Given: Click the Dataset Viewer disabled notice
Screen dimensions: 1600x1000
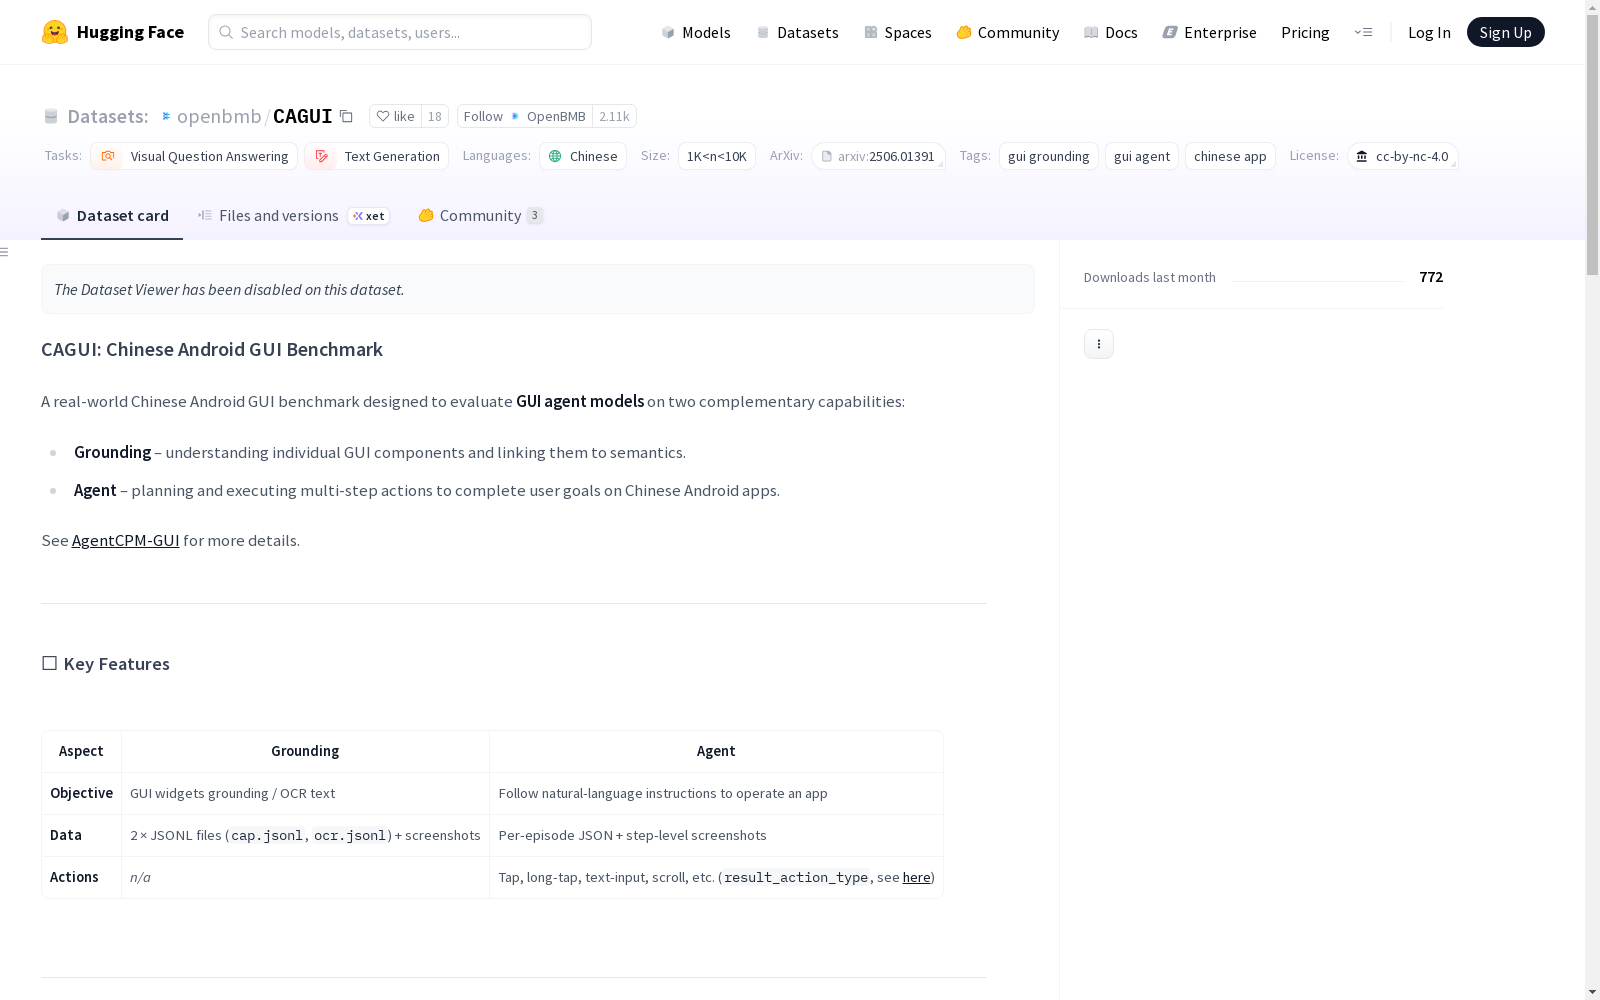Looking at the screenshot, I should tap(538, 289).
